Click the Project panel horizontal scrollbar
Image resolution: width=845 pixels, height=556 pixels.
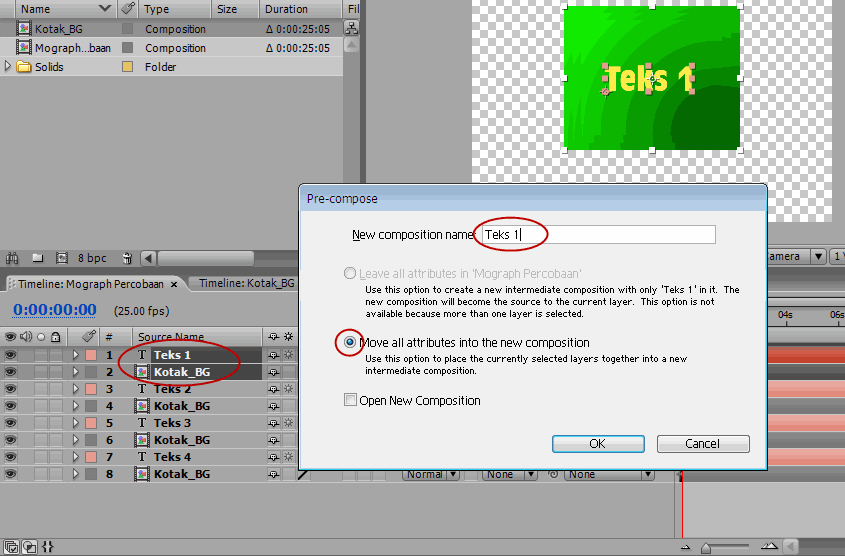(x=205, y=258)
